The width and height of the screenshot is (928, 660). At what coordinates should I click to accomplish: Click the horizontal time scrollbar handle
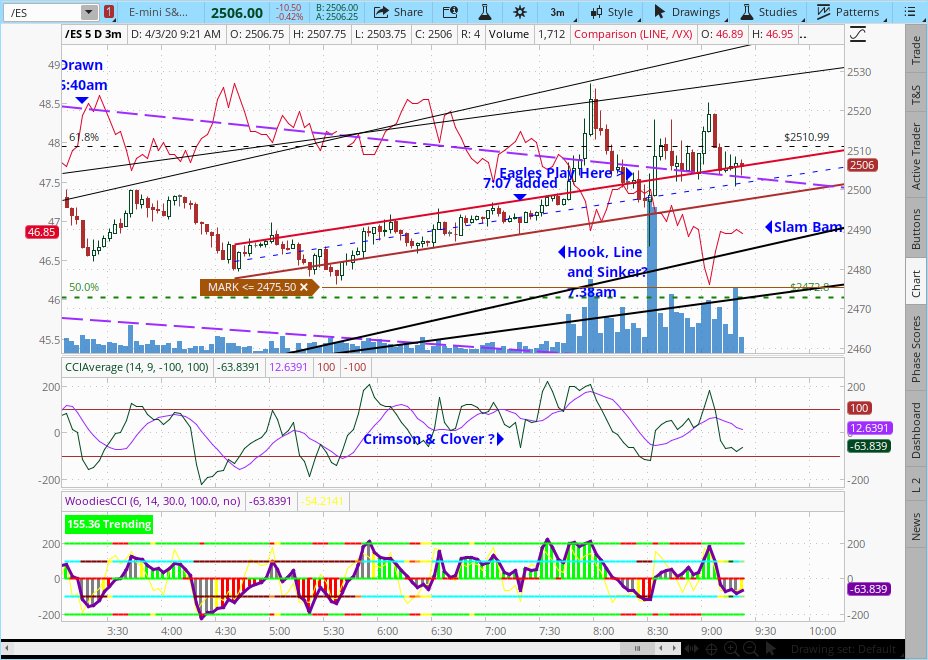click(636, 649)
